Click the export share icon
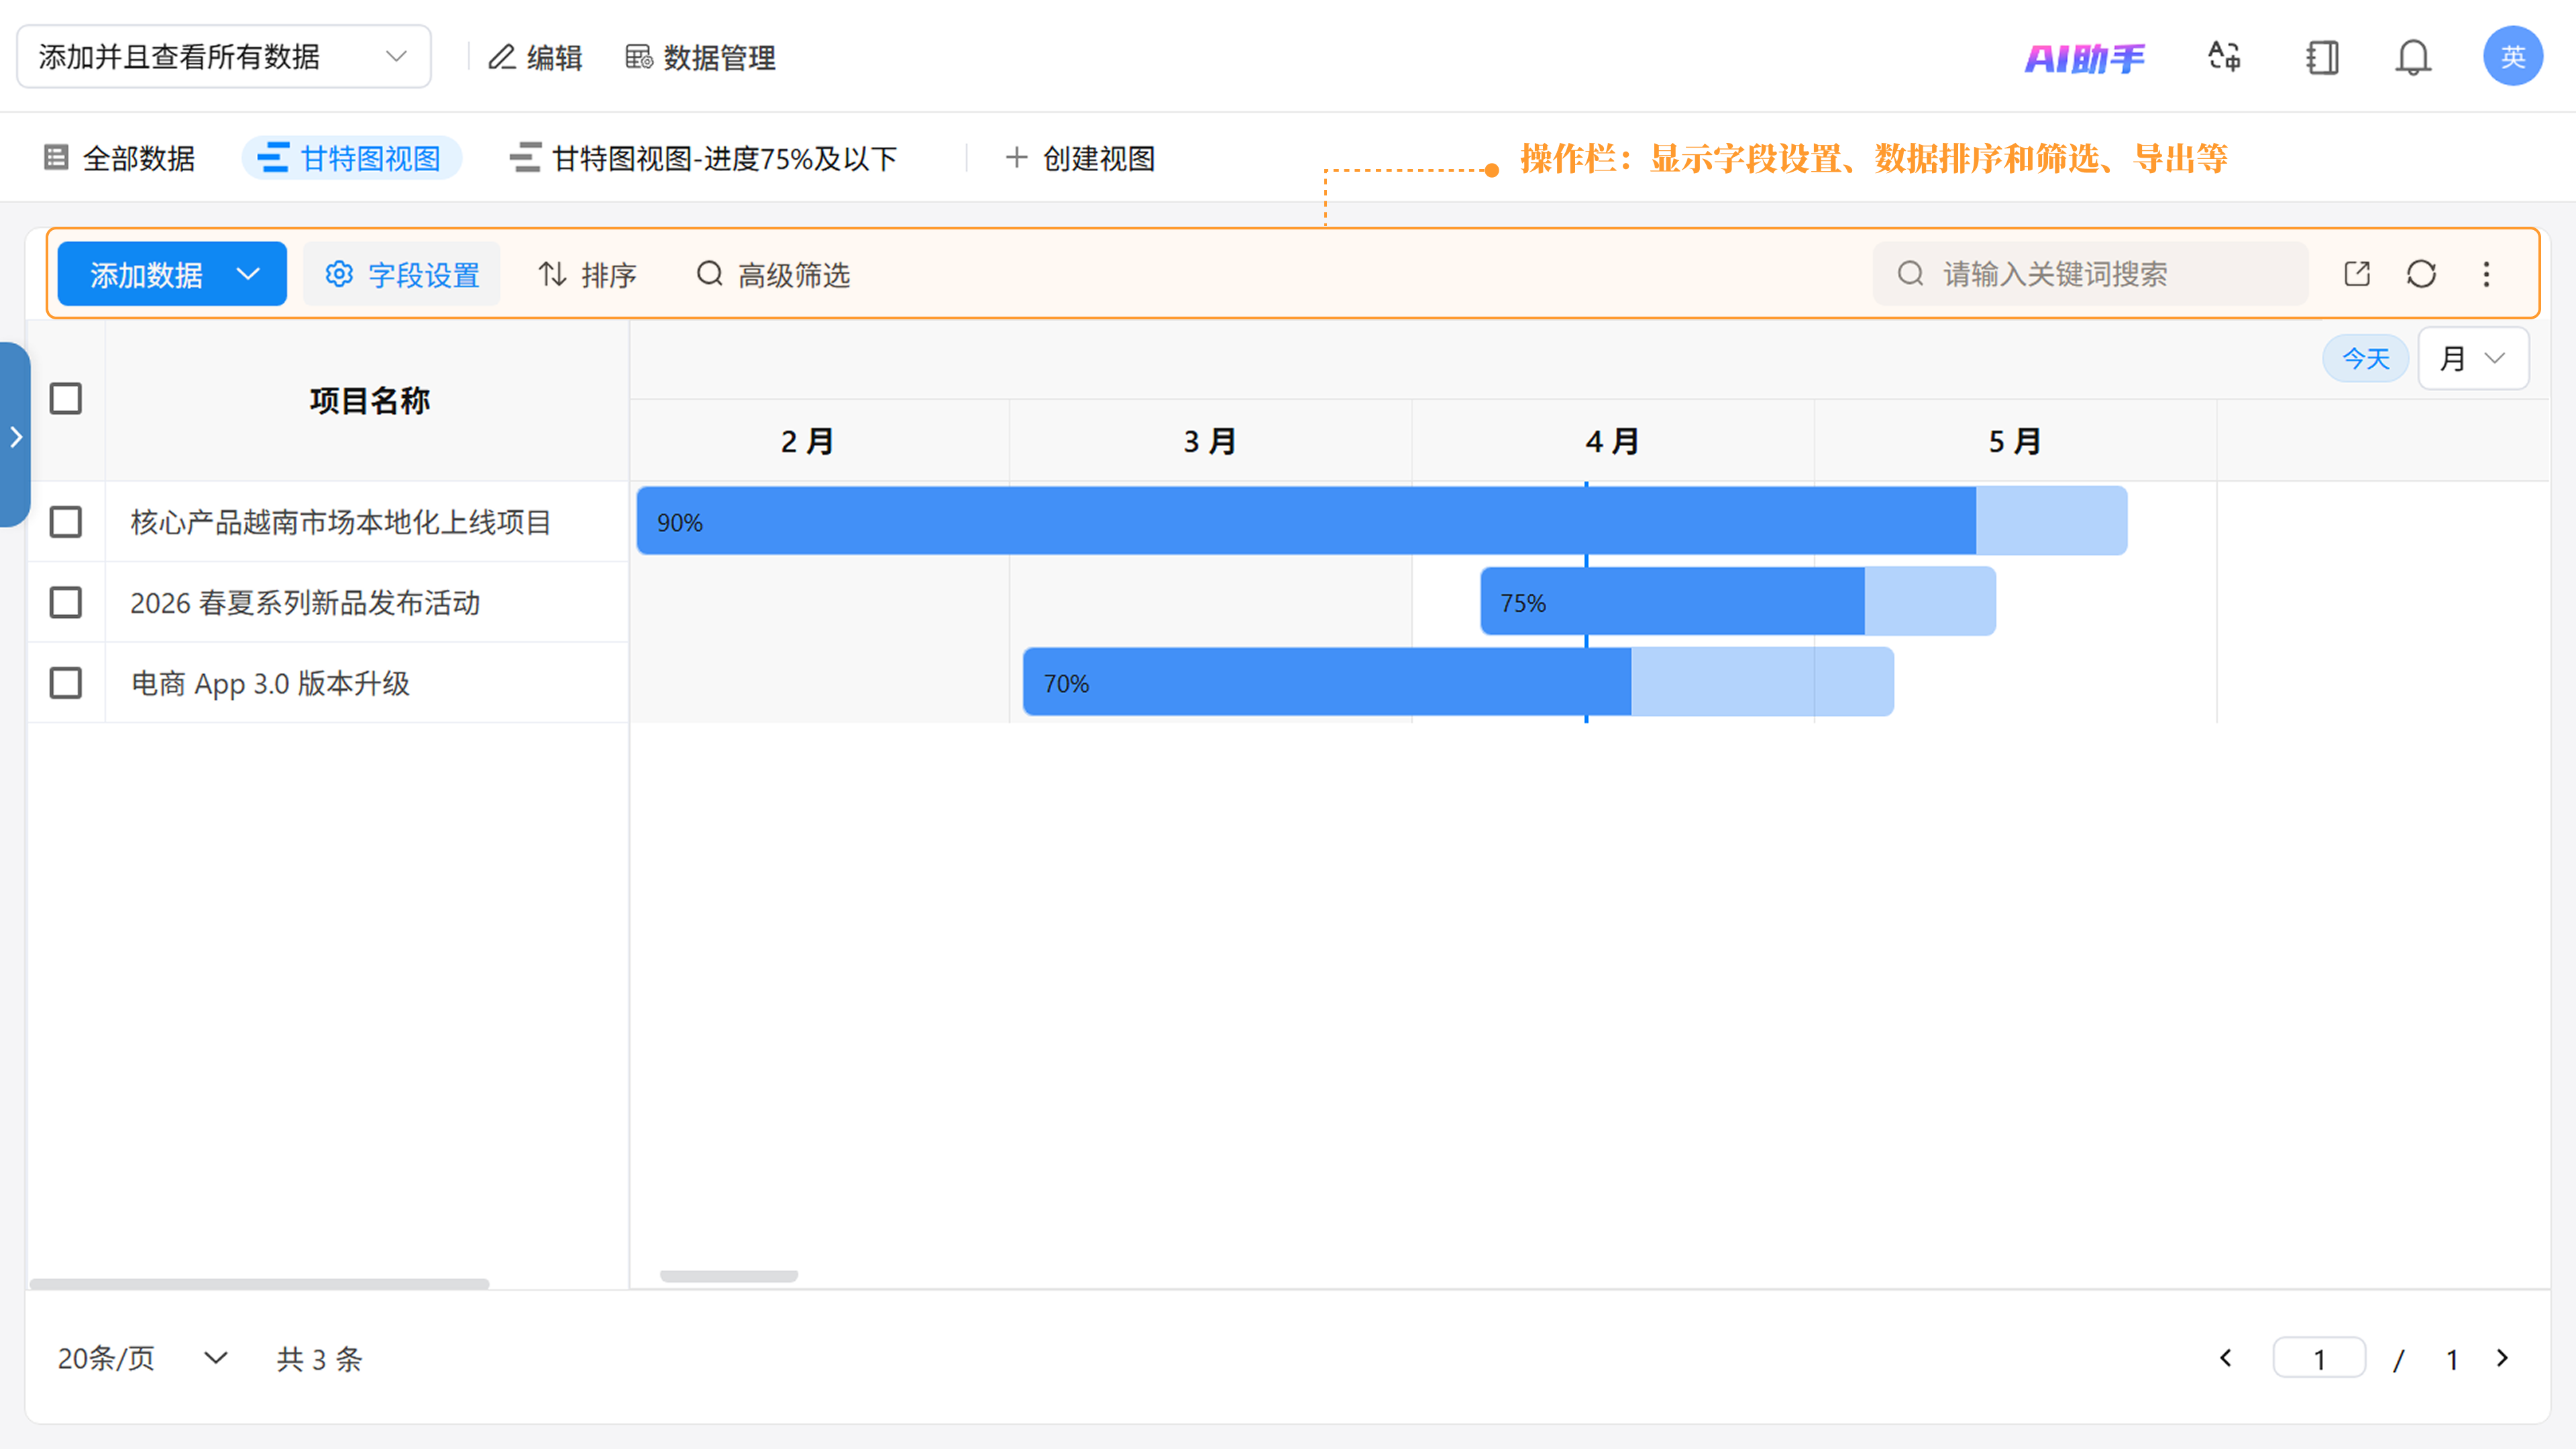This screenshot has width=2576, height=1449. point(2357,274)
